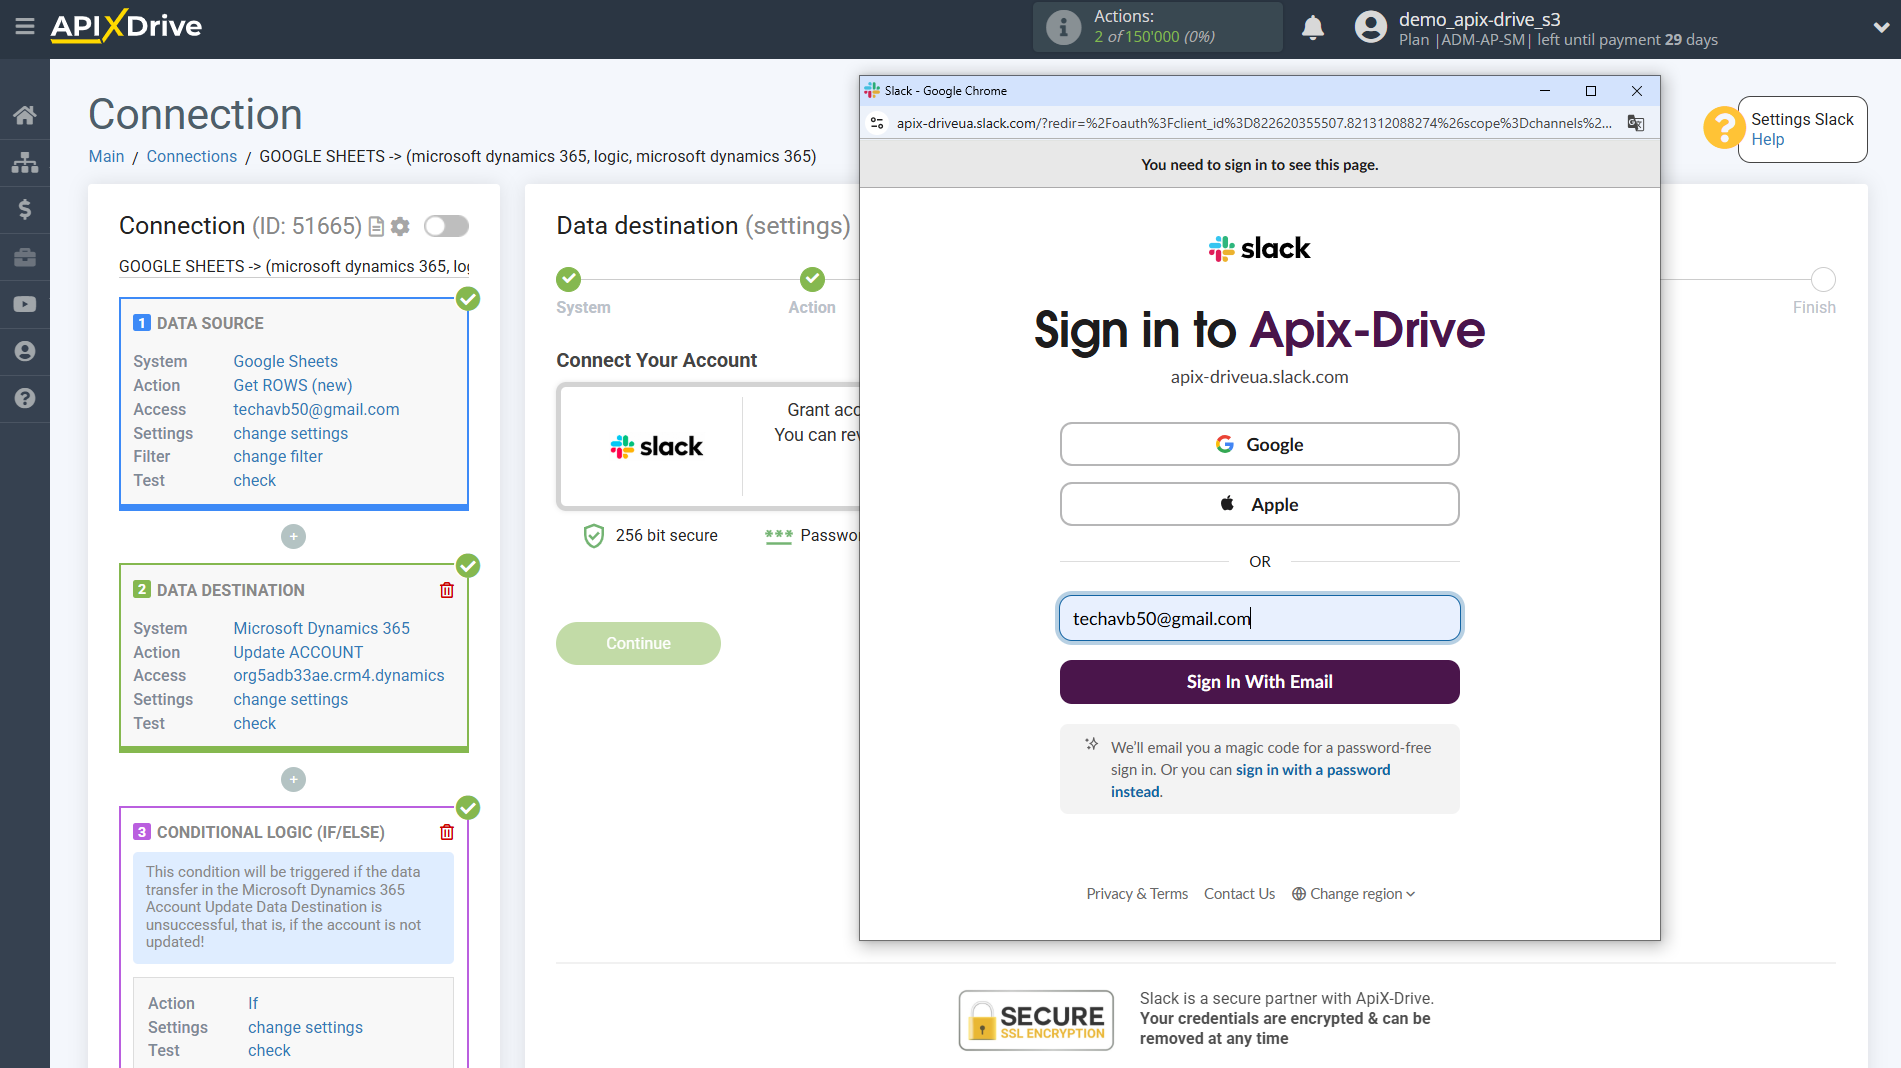
Task: Open Update ACCOUNT action link
Action: (298, 652)
